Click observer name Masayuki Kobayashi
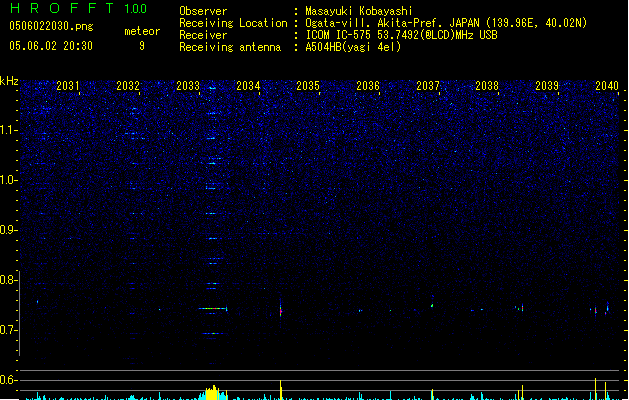 click(359, 11)
